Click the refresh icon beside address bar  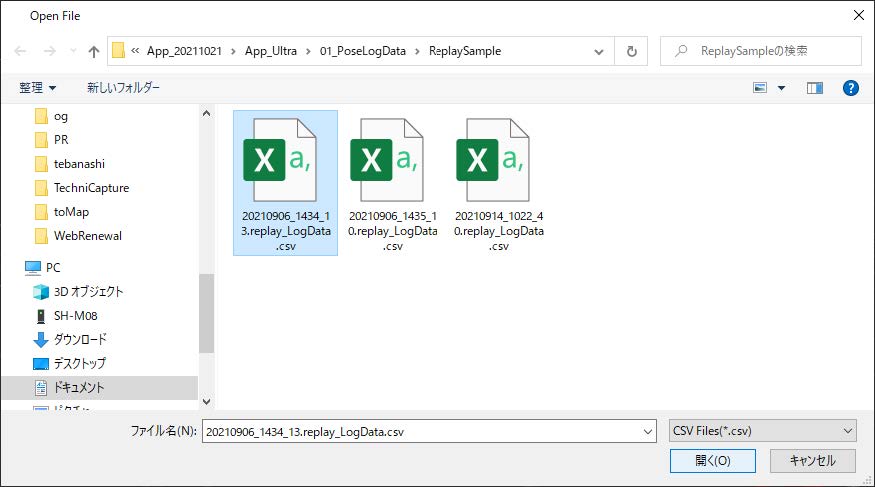(x=631, y=51)
